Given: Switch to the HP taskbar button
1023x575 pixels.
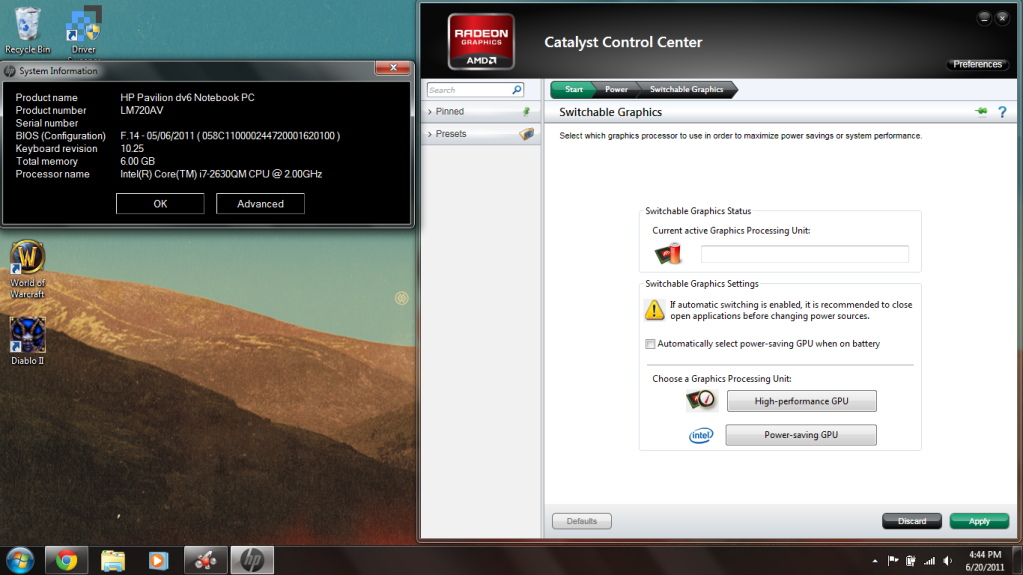Looking at the screenshot, I should coord(252,561).
